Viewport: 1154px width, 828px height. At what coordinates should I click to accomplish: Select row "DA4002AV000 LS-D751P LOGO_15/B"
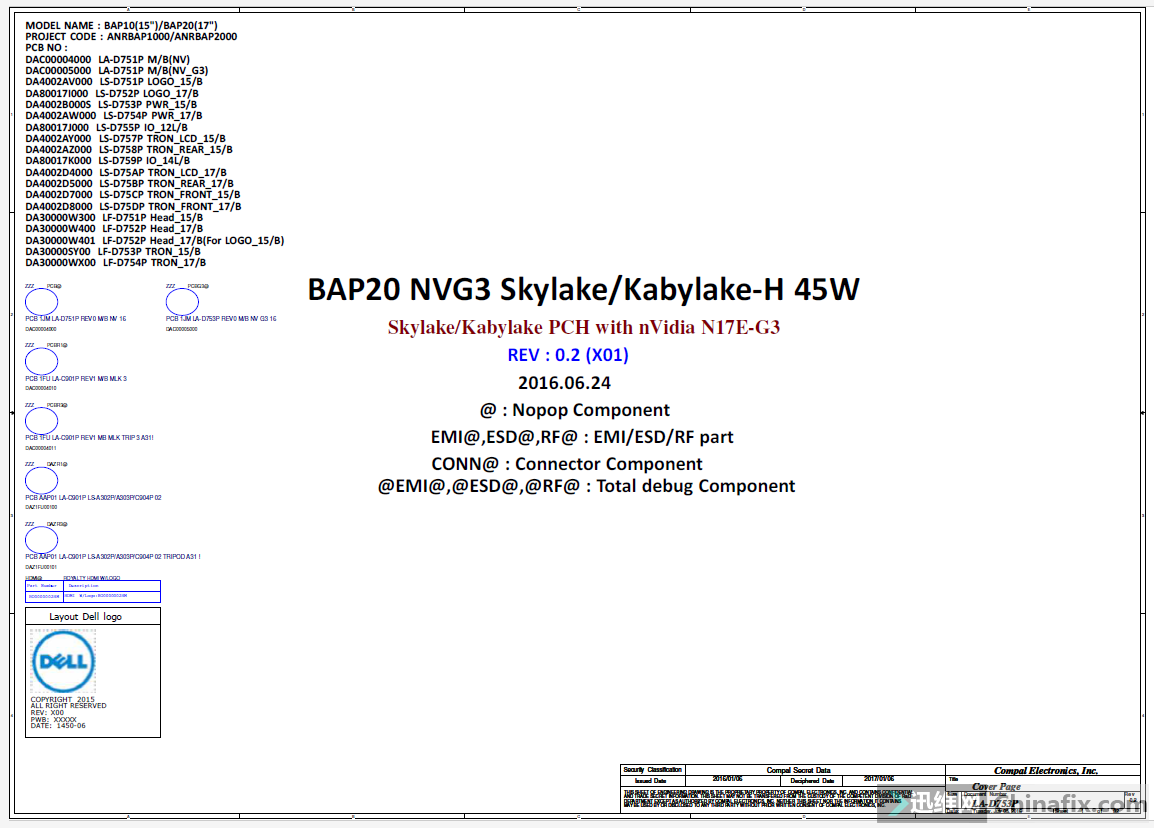click(x=114, y=82)
